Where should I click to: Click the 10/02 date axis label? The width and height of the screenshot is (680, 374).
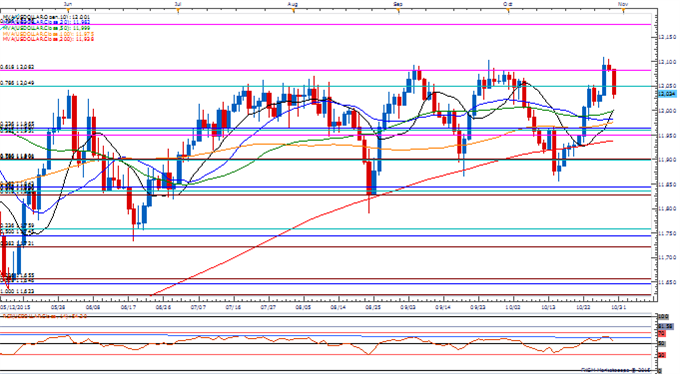[513, 307]
